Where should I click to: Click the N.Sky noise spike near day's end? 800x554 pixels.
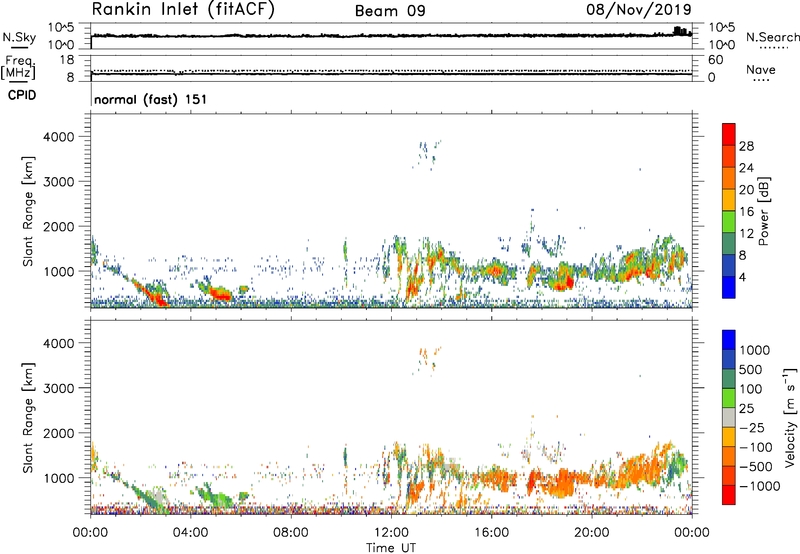point(681,31)
